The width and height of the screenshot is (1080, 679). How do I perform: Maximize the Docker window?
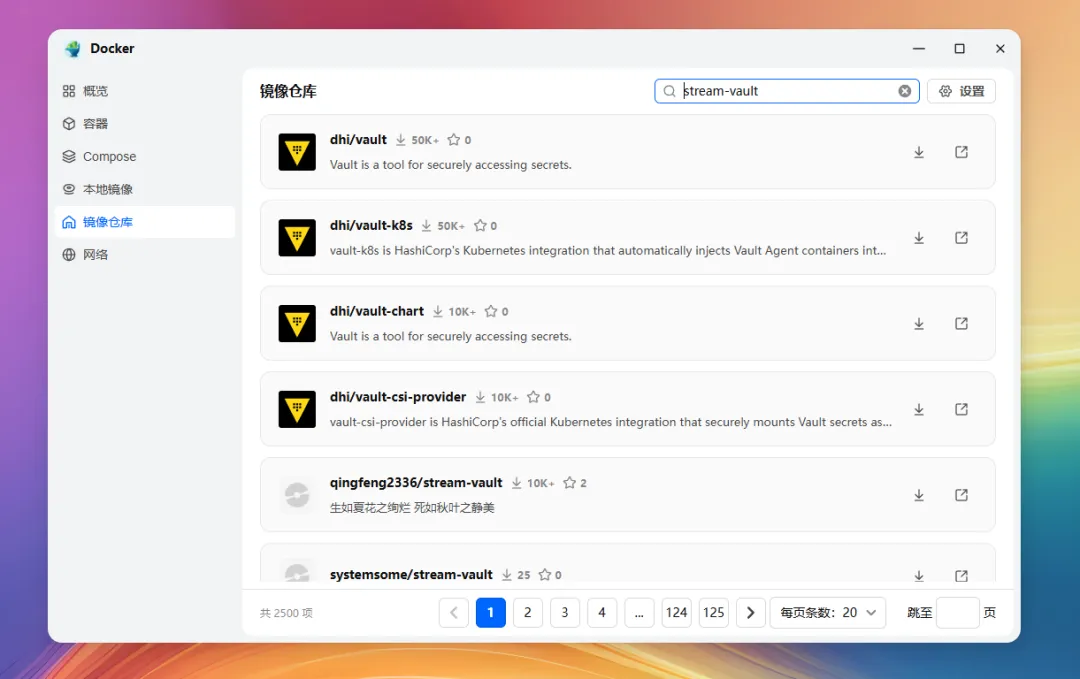(959, 49)
